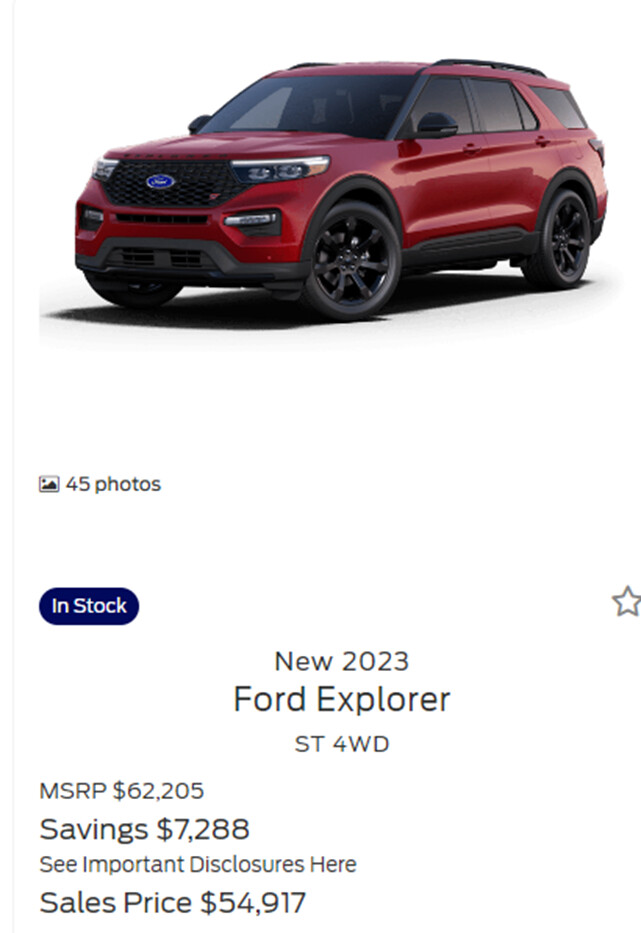Click the Sales Price $54,917 text
Image resolution: width=641 pixels, height=933 pixels.
click(x=173, y=902)
